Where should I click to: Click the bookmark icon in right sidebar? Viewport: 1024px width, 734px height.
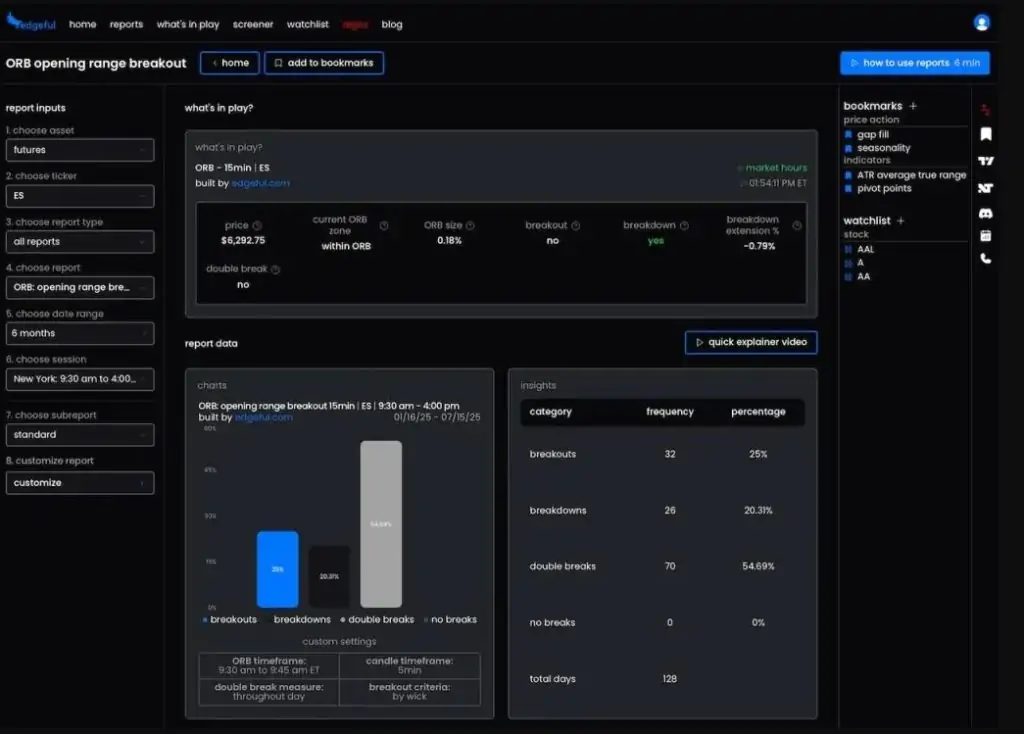click(x=985, y=134)
